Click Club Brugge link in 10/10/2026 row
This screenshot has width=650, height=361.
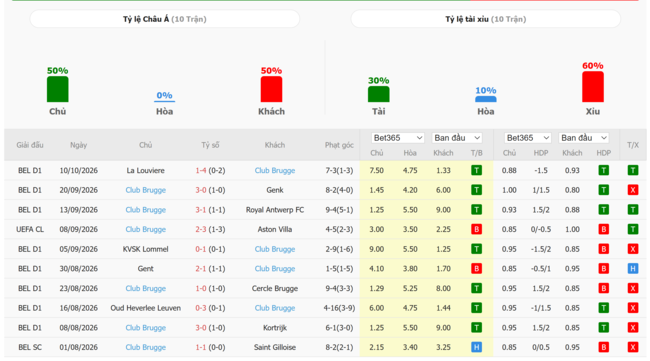[275, 170]
